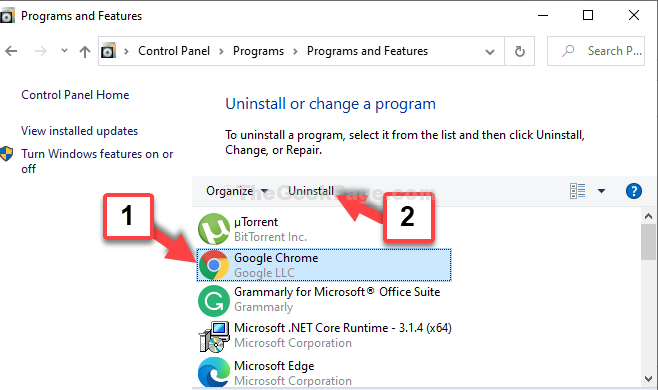
Task: Select the Google Chrome icon
Action: point(214,265)
